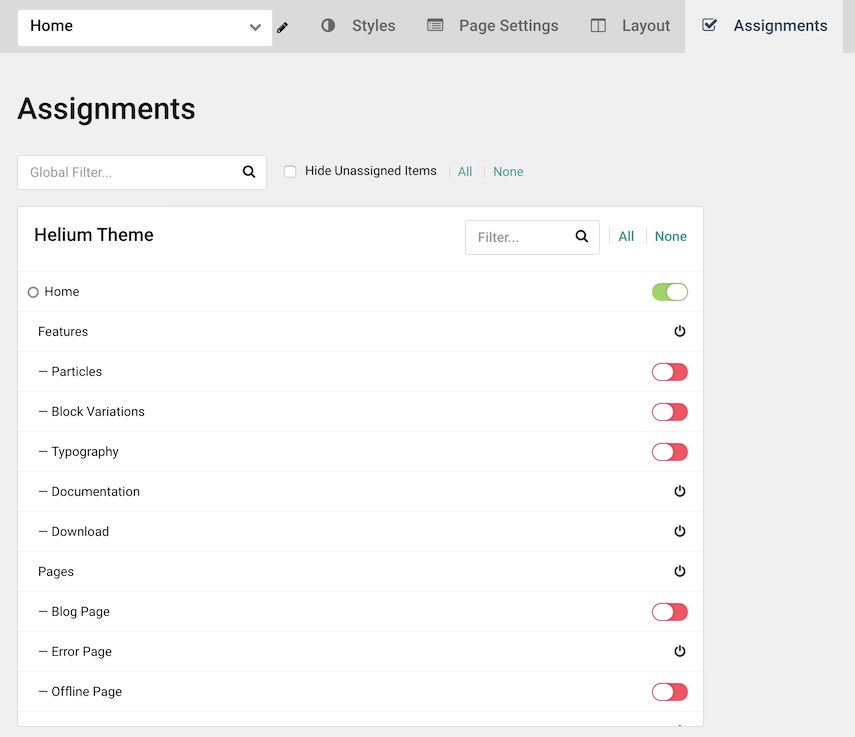Click the power icon in Download row
The width and height of the screenshot is (855, 737).
[x=680, y=531]
